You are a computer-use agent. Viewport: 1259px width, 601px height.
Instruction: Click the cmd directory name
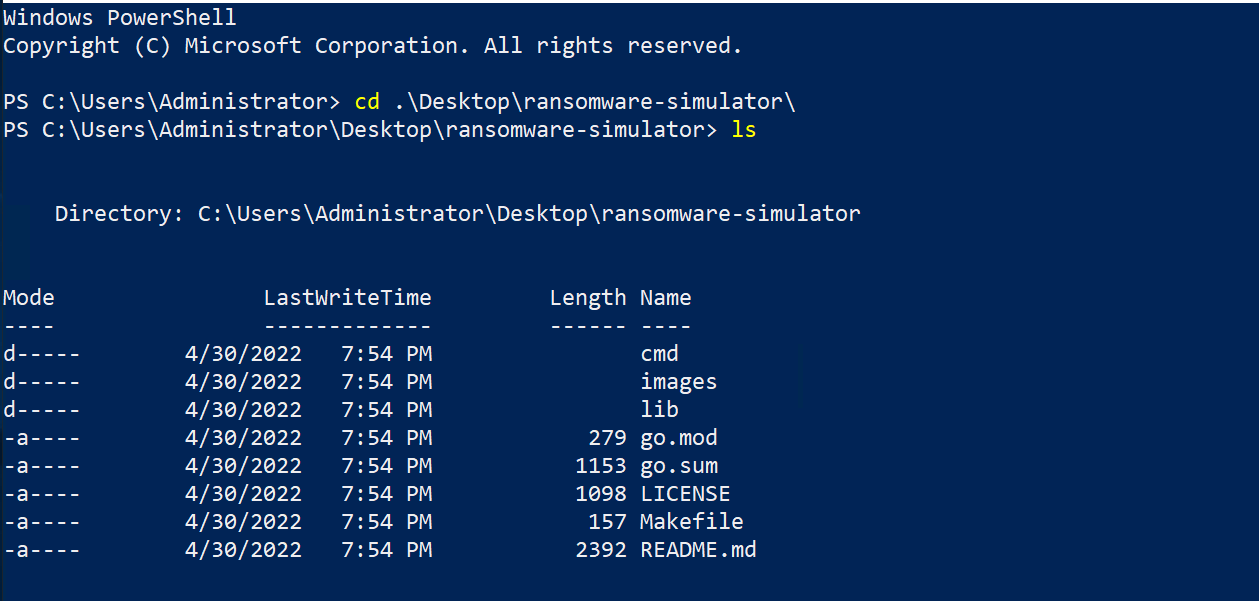pyautogui.click(x=660, y=354)
